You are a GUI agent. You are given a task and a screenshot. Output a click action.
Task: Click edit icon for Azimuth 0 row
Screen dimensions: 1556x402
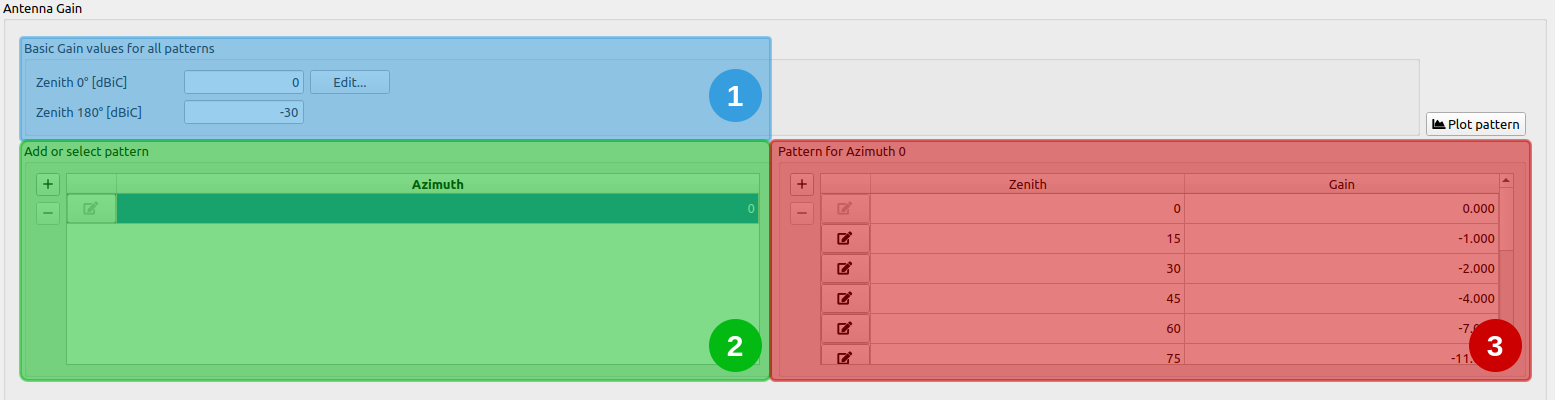91,209
